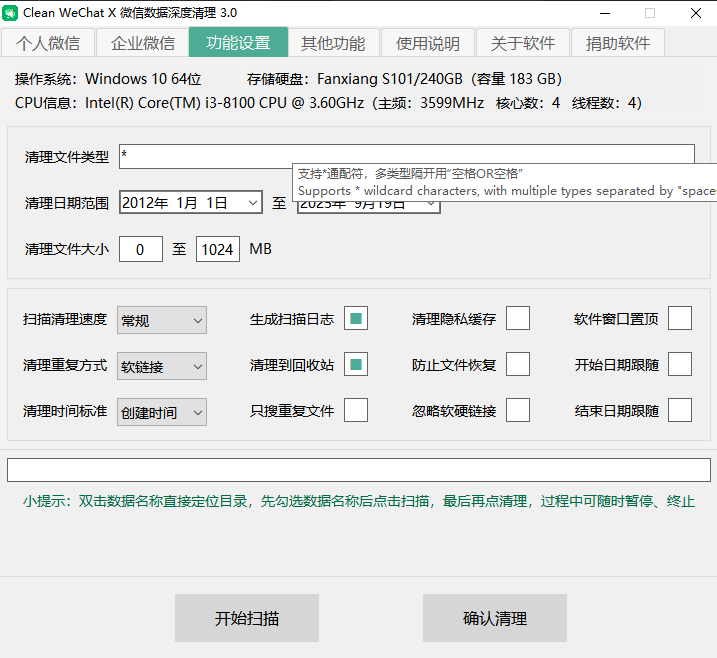This screenshot has height=658, width=717.
Task: Open the 企业微信 tab
Action: pyautogui.click(x=143, y=43)
